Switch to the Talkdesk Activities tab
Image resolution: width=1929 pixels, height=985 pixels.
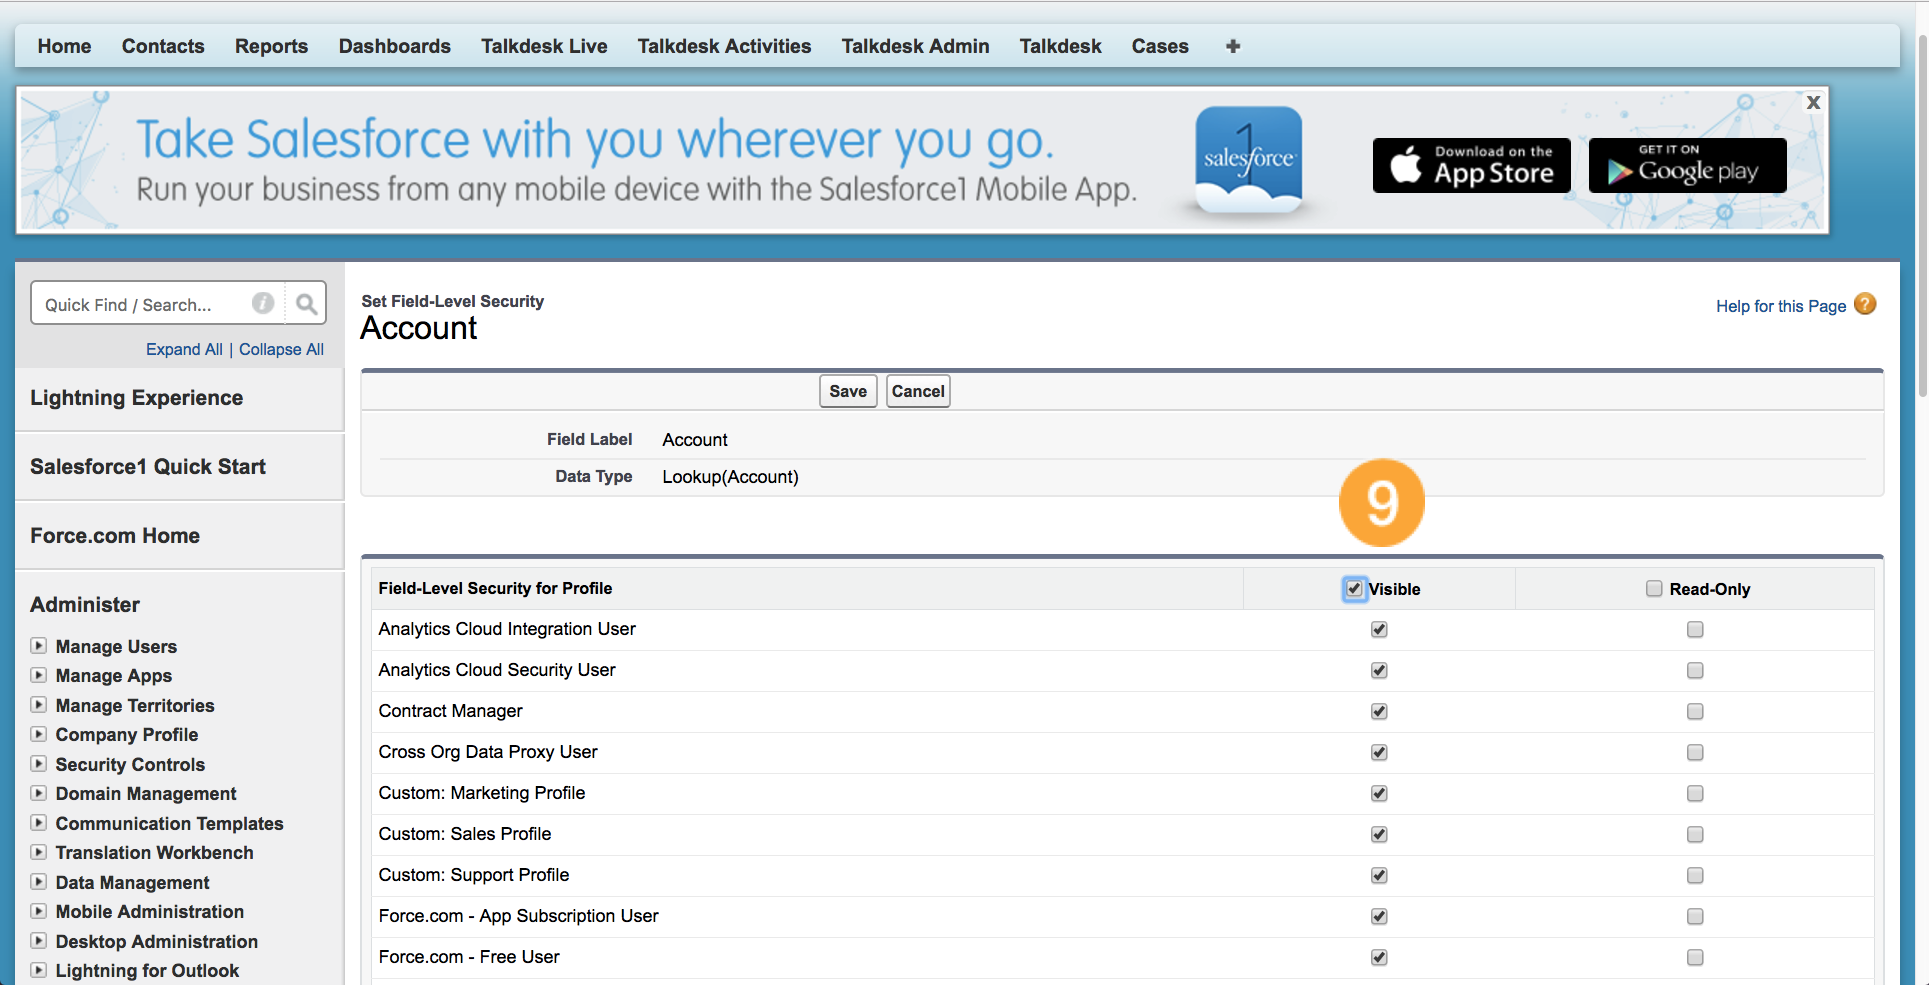click(x=724, y=46)
